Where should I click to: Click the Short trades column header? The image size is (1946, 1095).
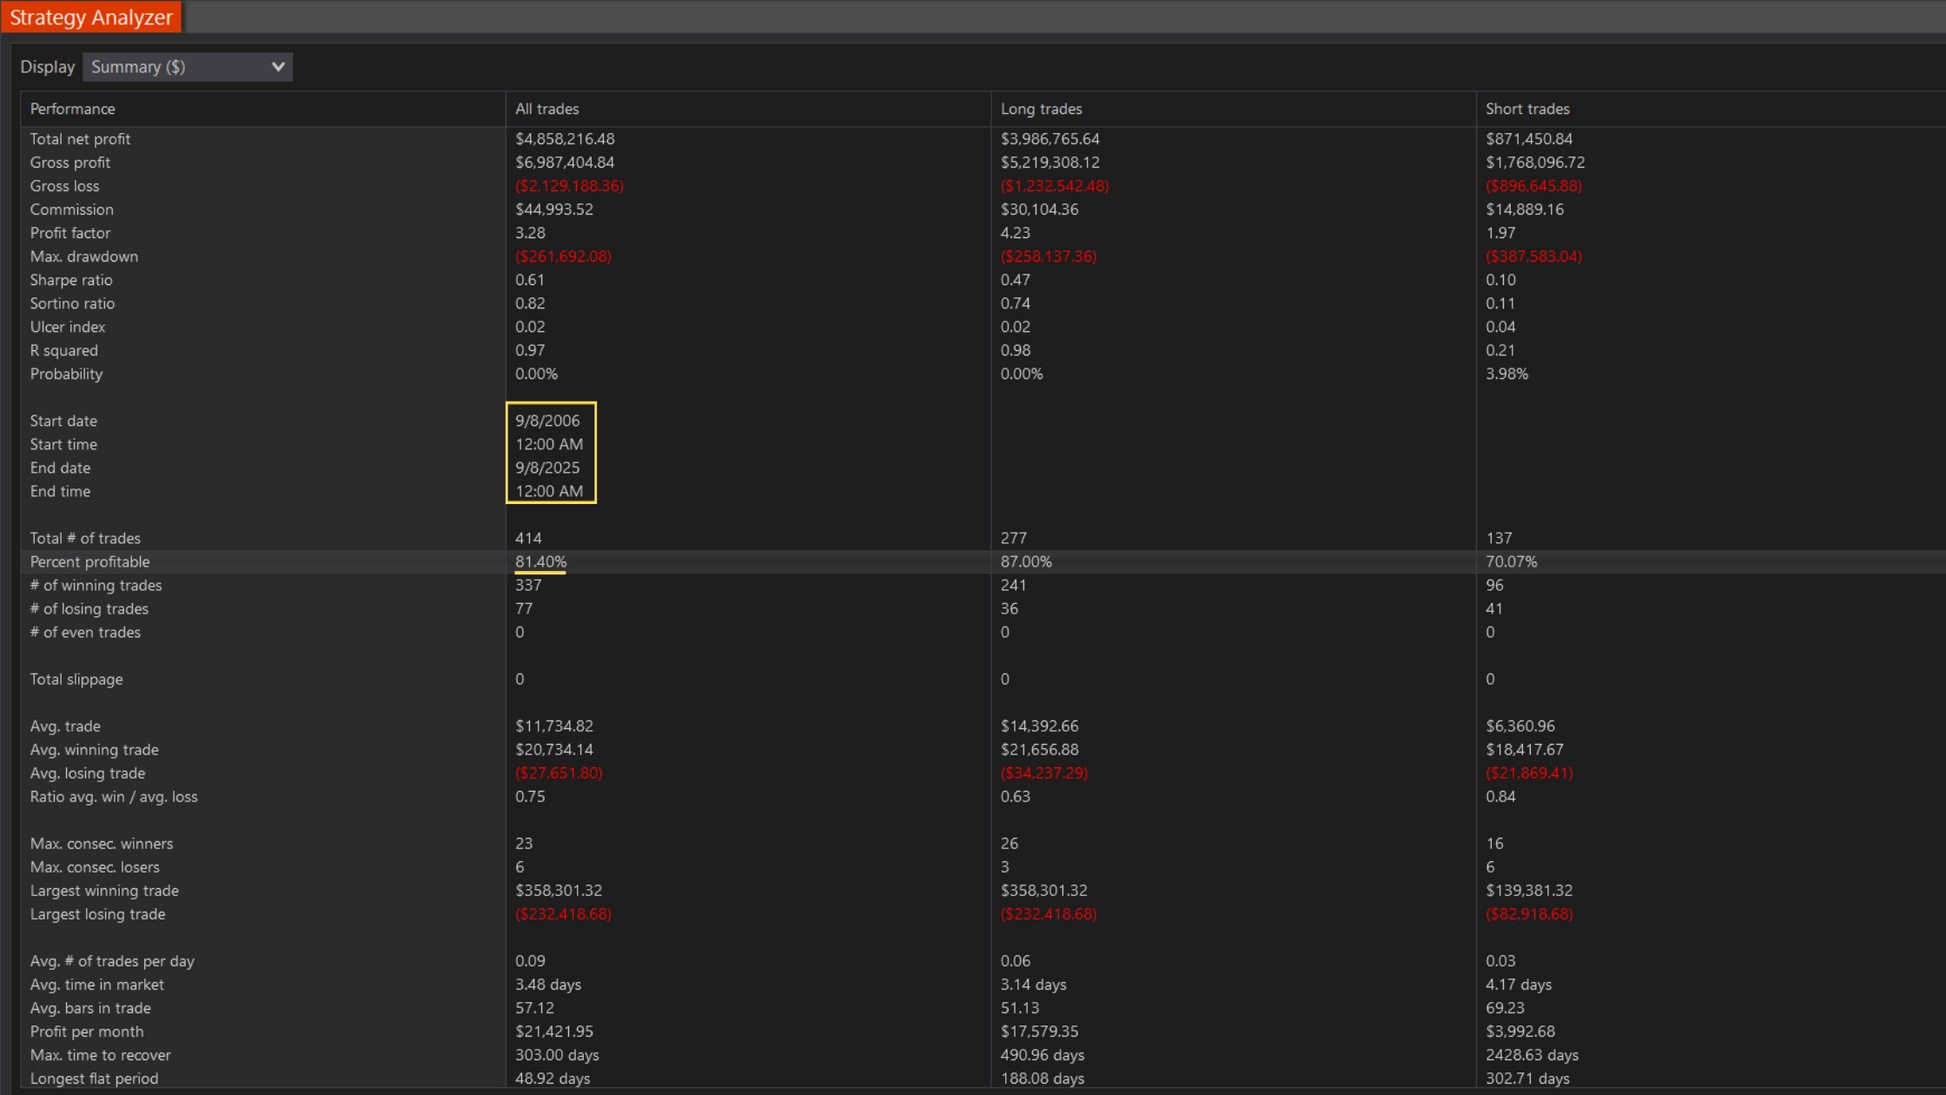[1527, 109]
